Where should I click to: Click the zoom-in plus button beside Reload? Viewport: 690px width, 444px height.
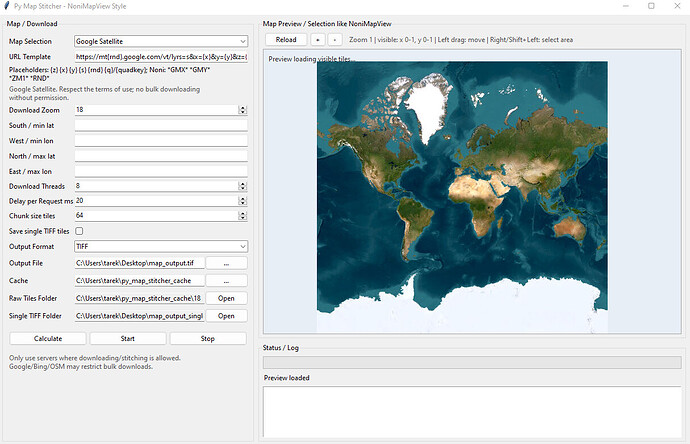coord(318,40)
